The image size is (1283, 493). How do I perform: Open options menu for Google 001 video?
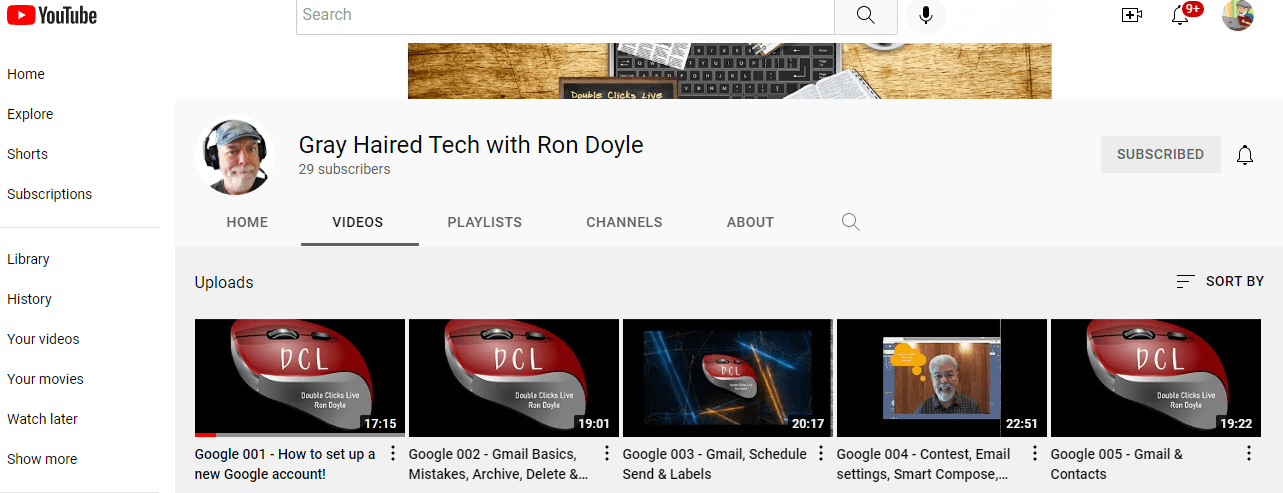(x=393, y=454)
